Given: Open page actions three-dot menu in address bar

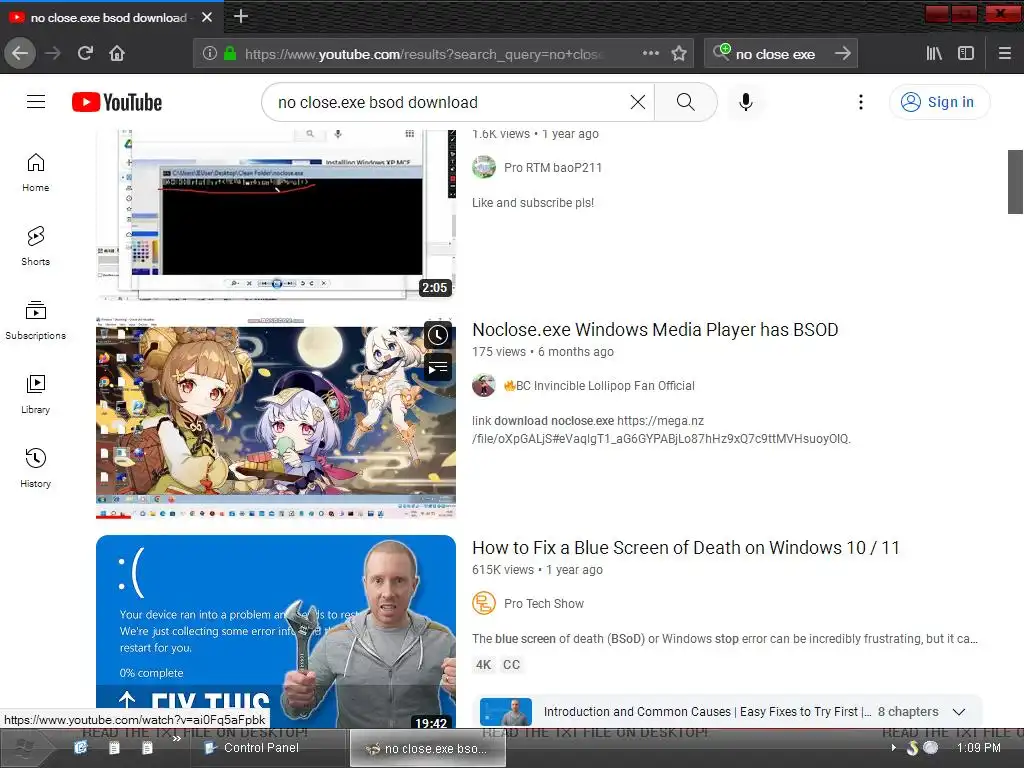Looking at the screenshot, I should coord(650,53).
